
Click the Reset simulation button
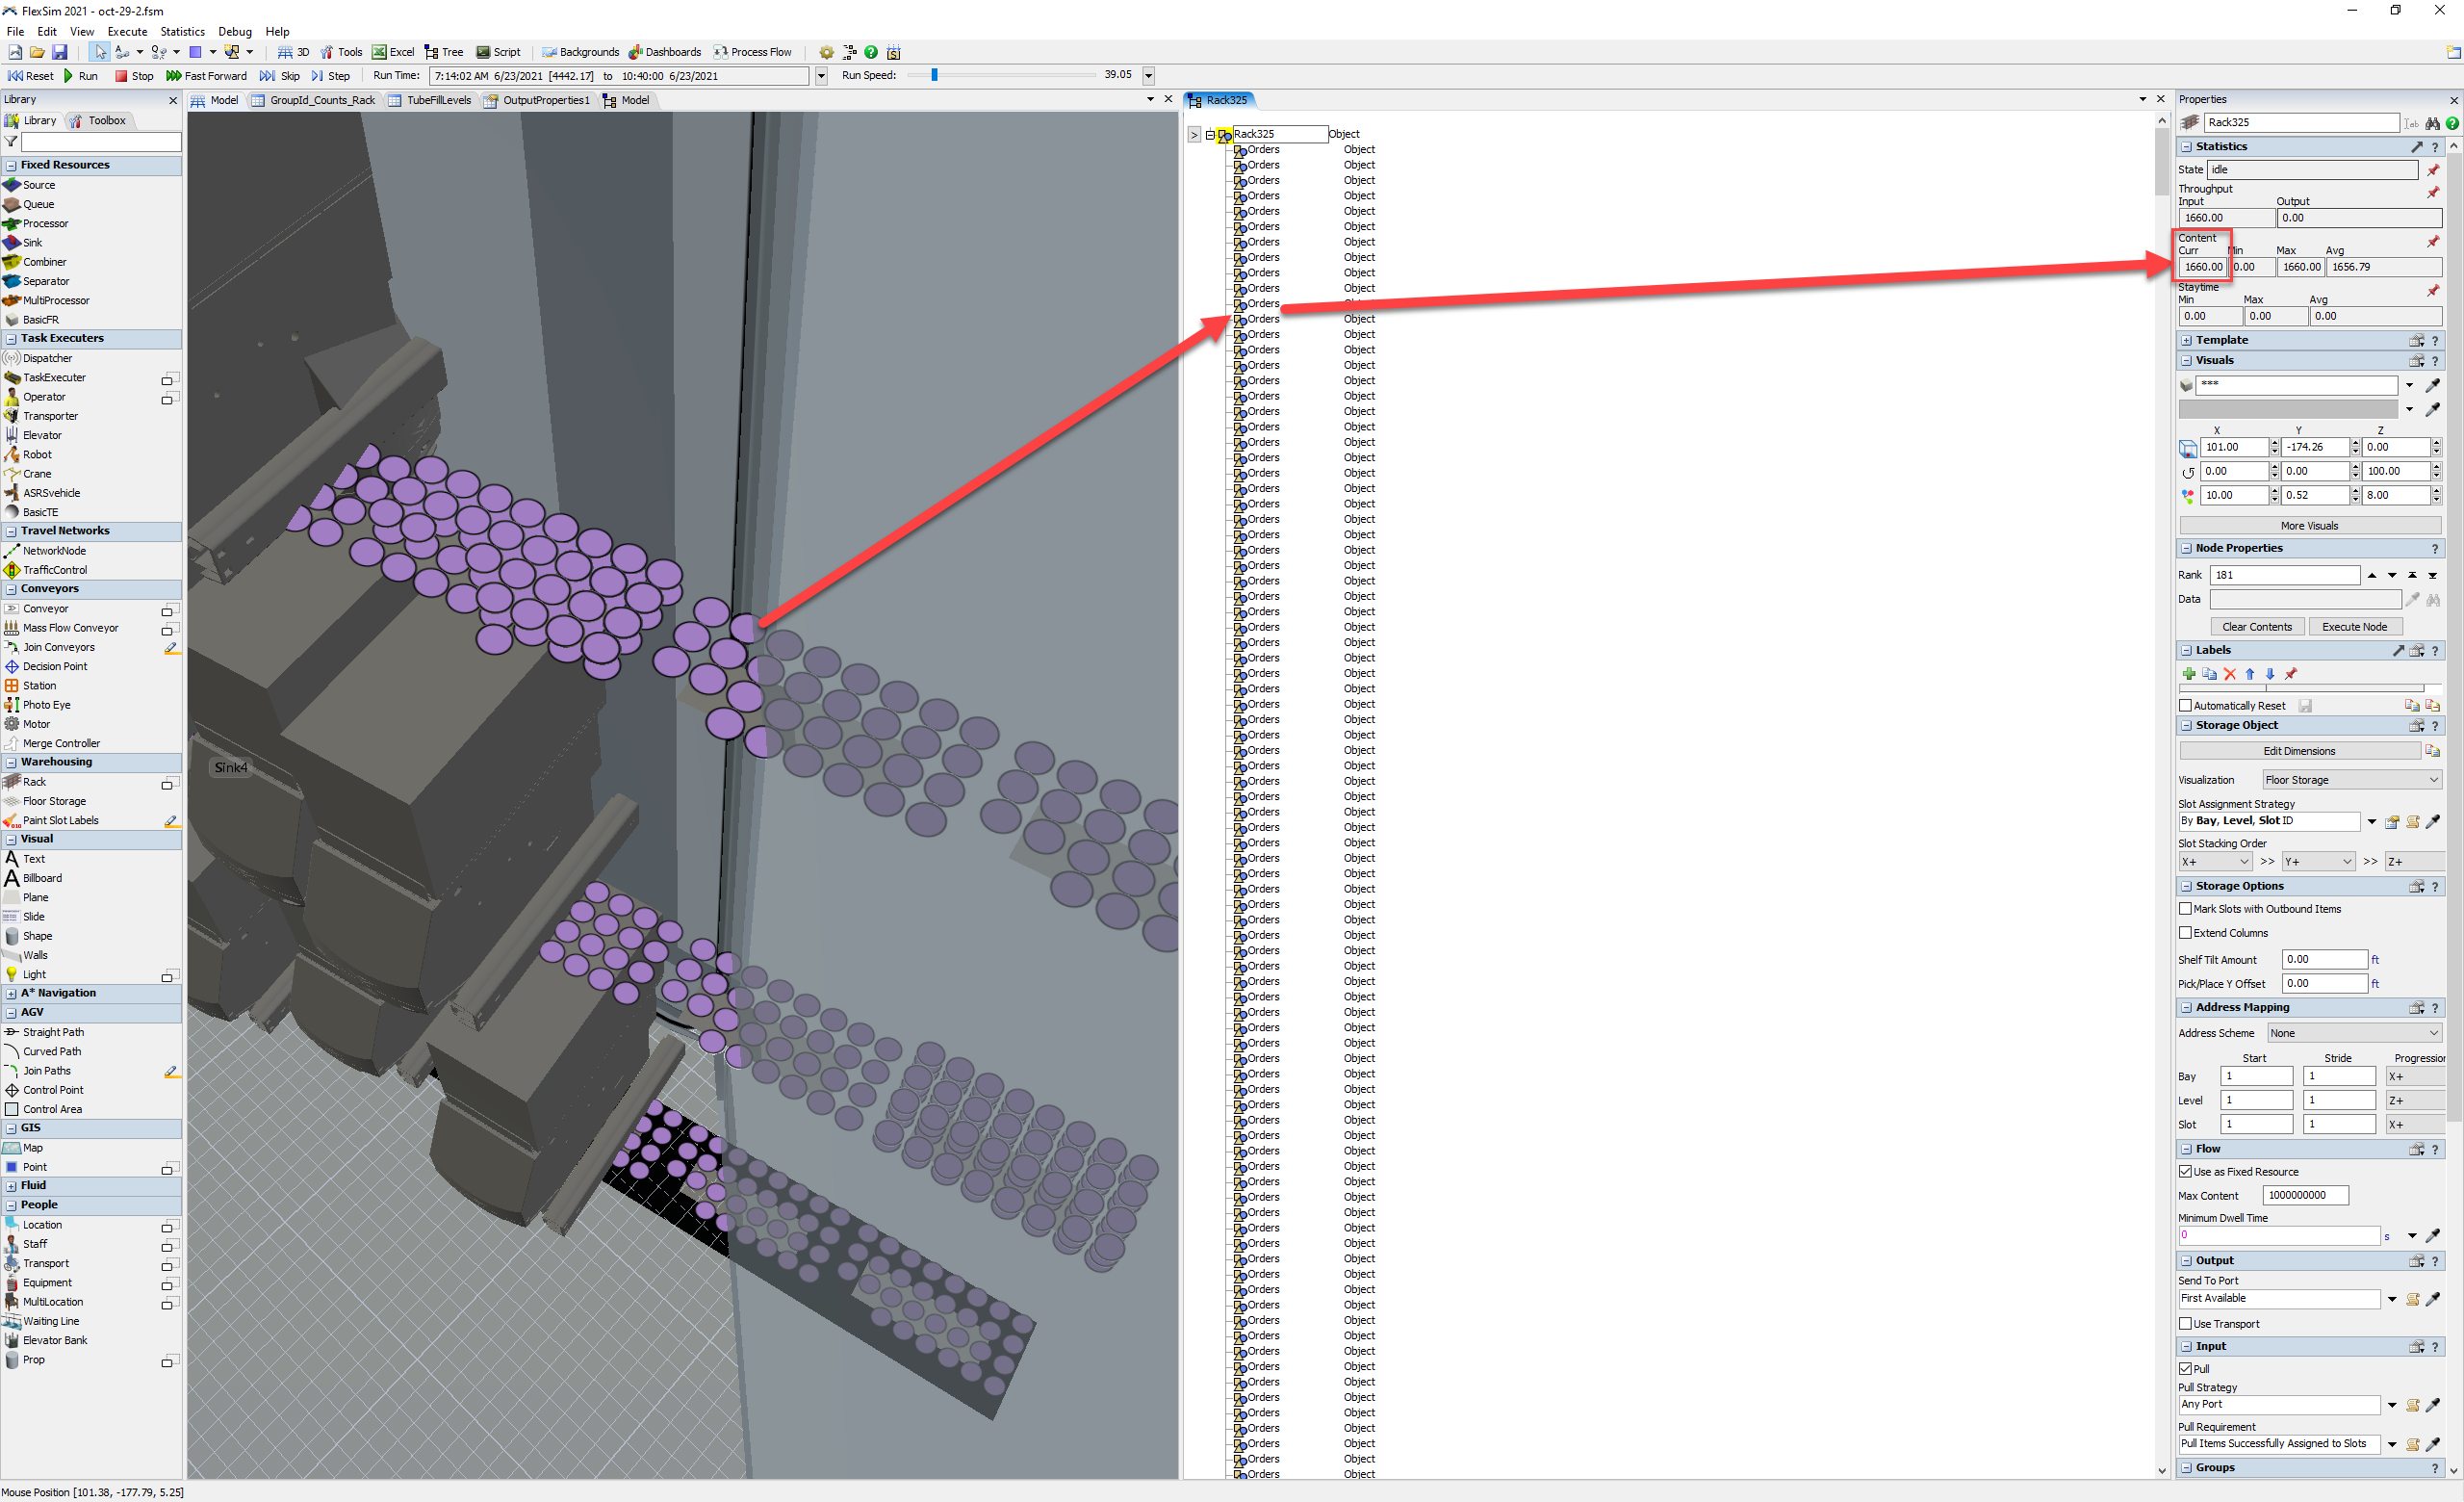(30, 76)
